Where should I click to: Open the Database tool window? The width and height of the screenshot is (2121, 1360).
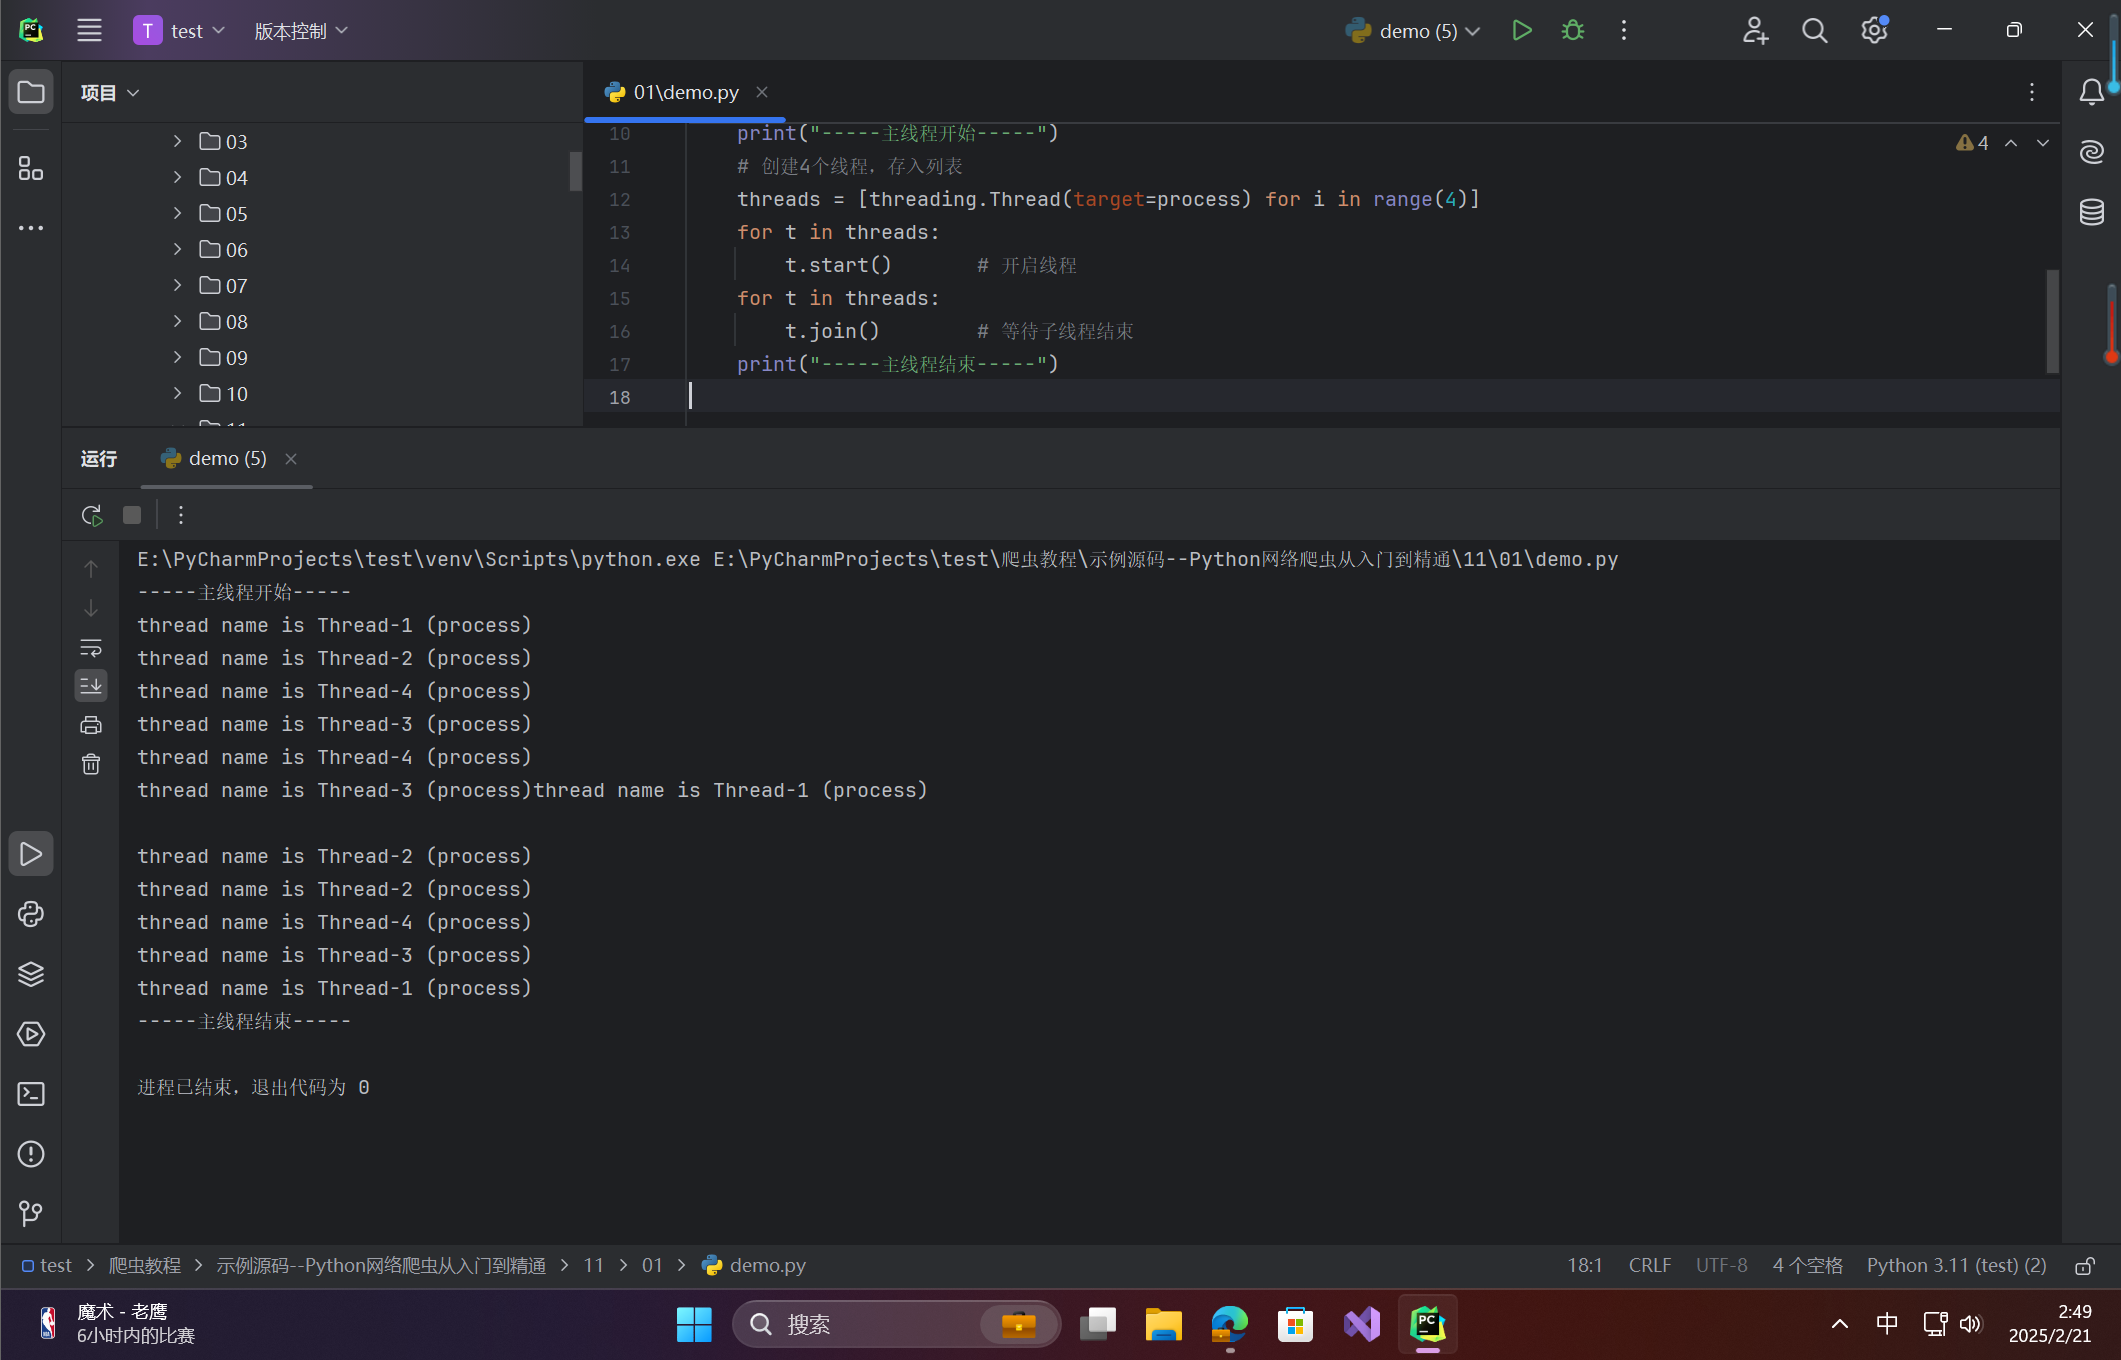pos(2091,212)
